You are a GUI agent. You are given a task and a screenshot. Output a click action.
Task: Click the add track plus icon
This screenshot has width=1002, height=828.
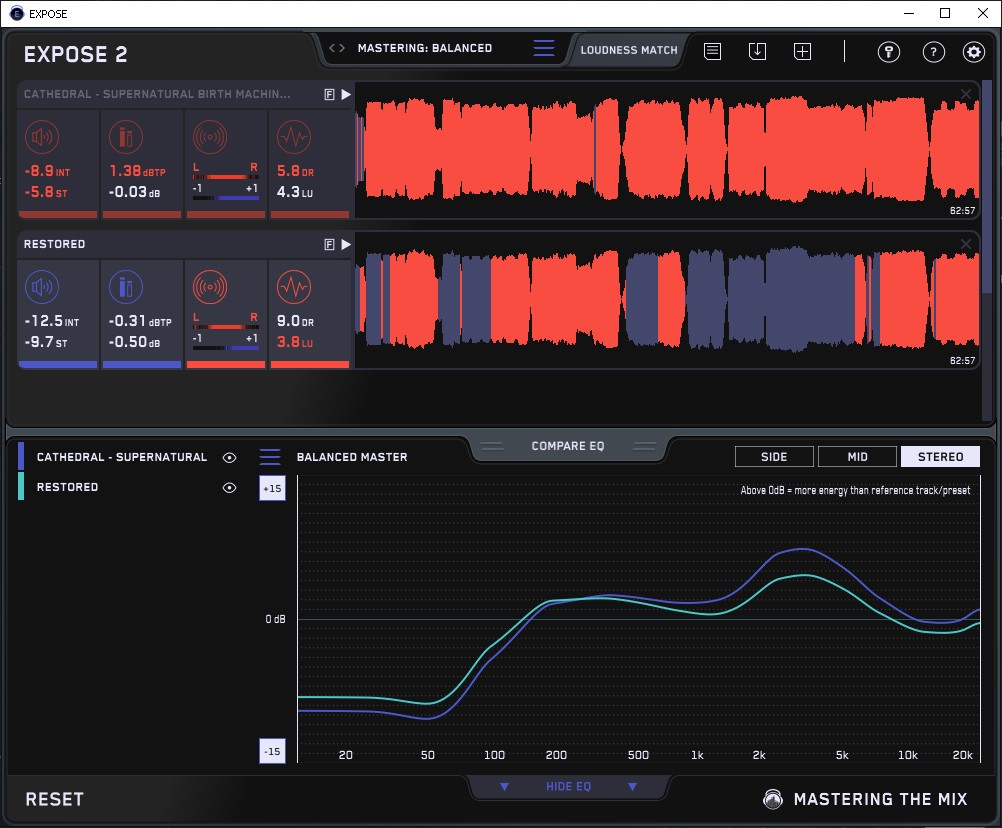tap(802, 52)
